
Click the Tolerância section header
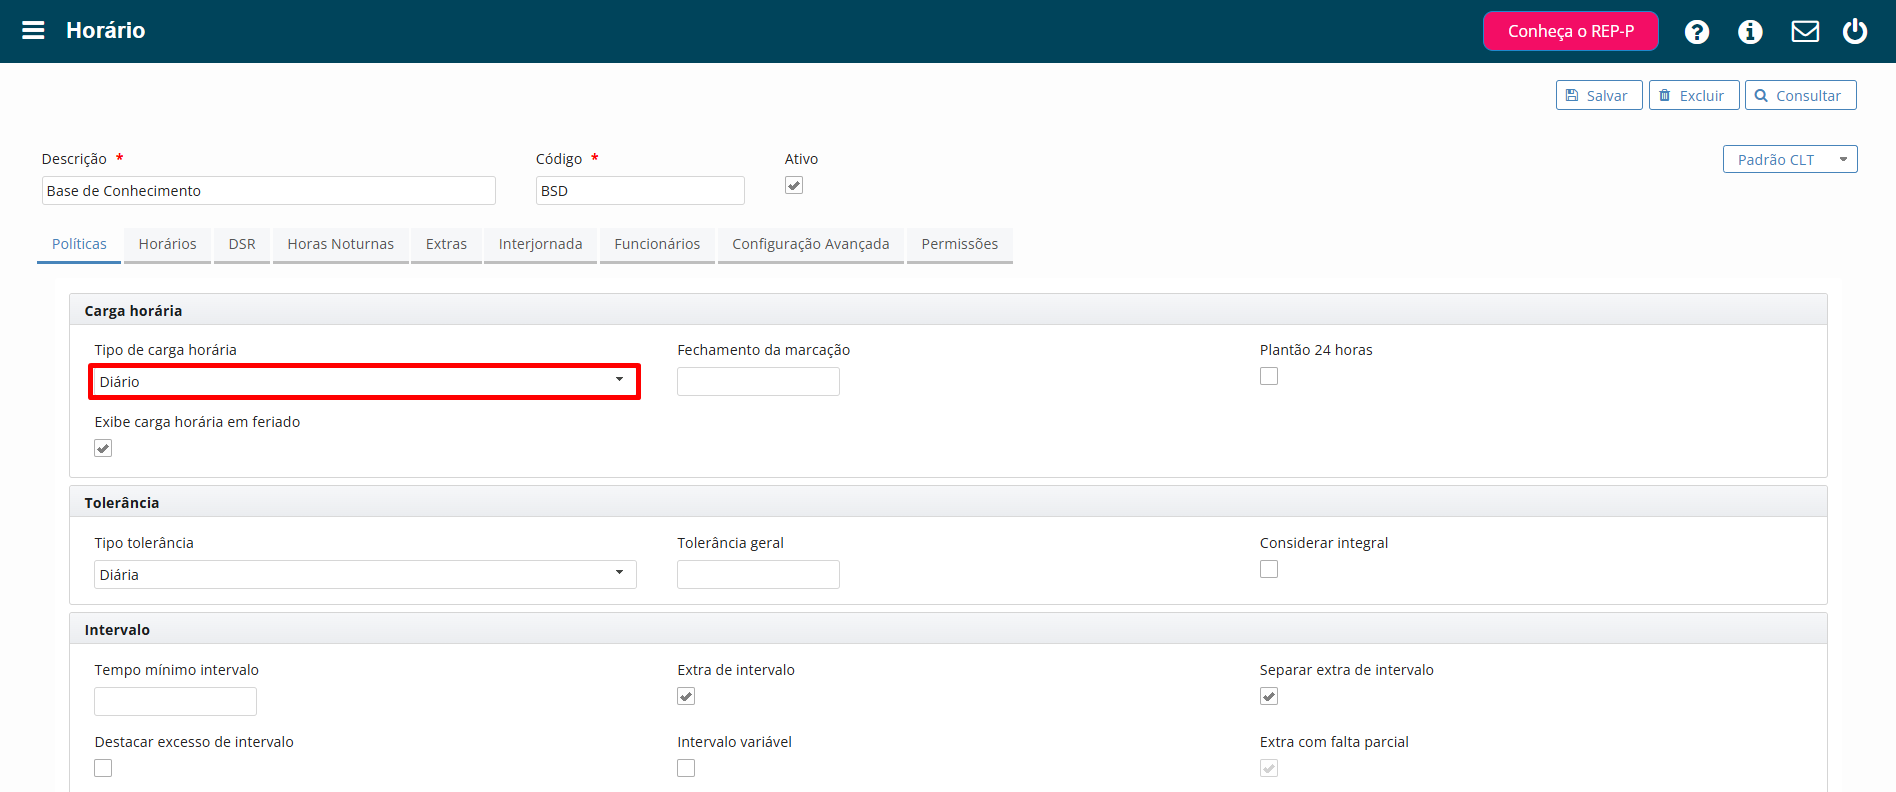click(948, 502)
